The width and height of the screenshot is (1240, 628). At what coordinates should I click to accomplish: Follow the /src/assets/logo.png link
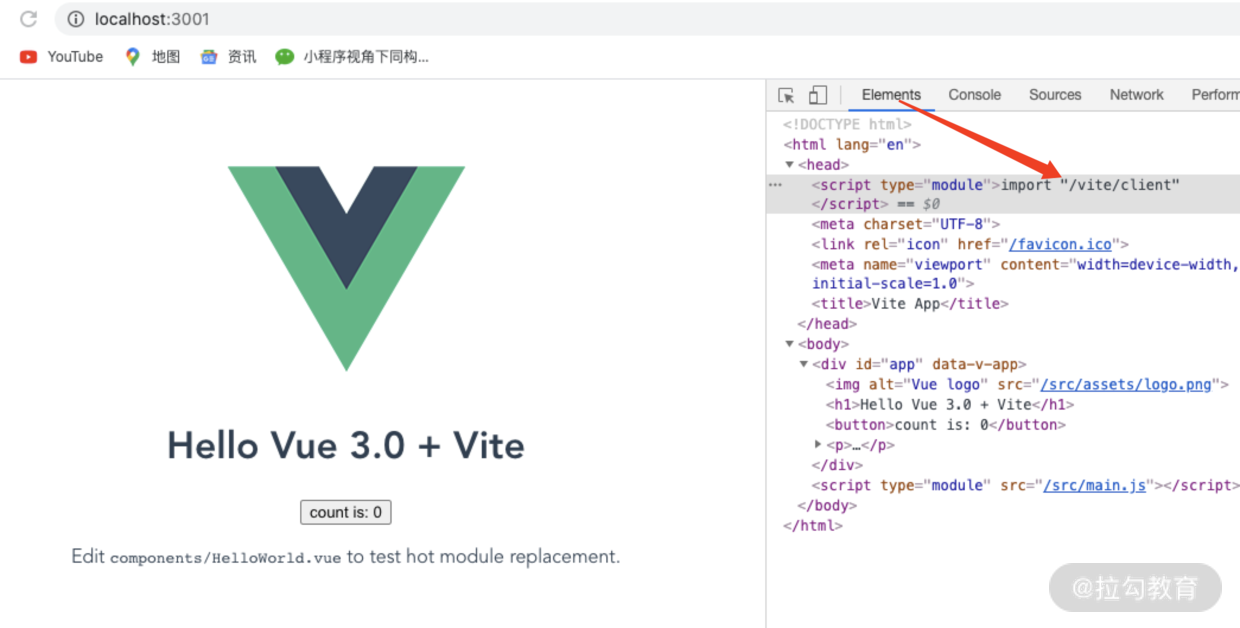click(1125, 385)
